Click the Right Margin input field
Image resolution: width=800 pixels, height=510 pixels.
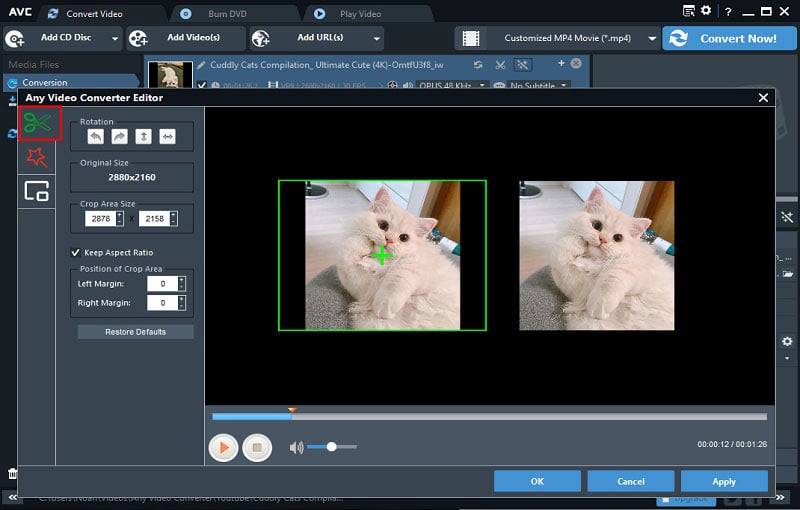coord(162,303)
